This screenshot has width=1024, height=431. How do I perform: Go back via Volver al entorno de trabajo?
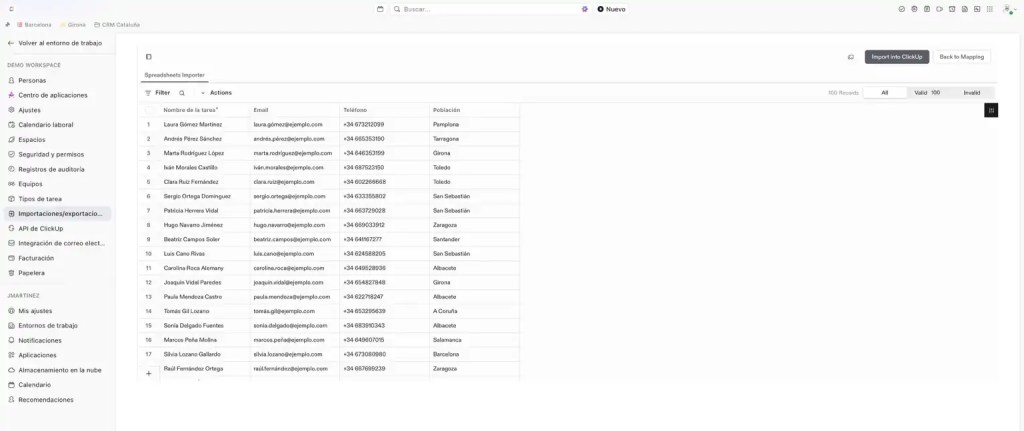(55, 43)
